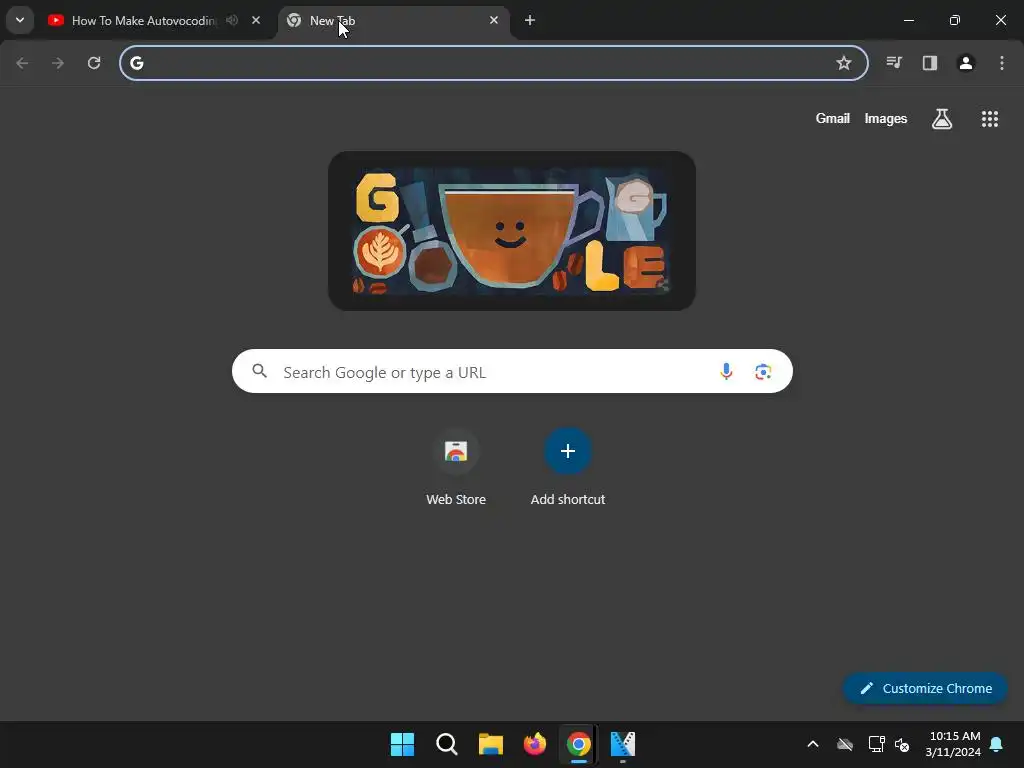Focus the Chrome address bar
1024x768 pixels.
[x=494, y=63]
